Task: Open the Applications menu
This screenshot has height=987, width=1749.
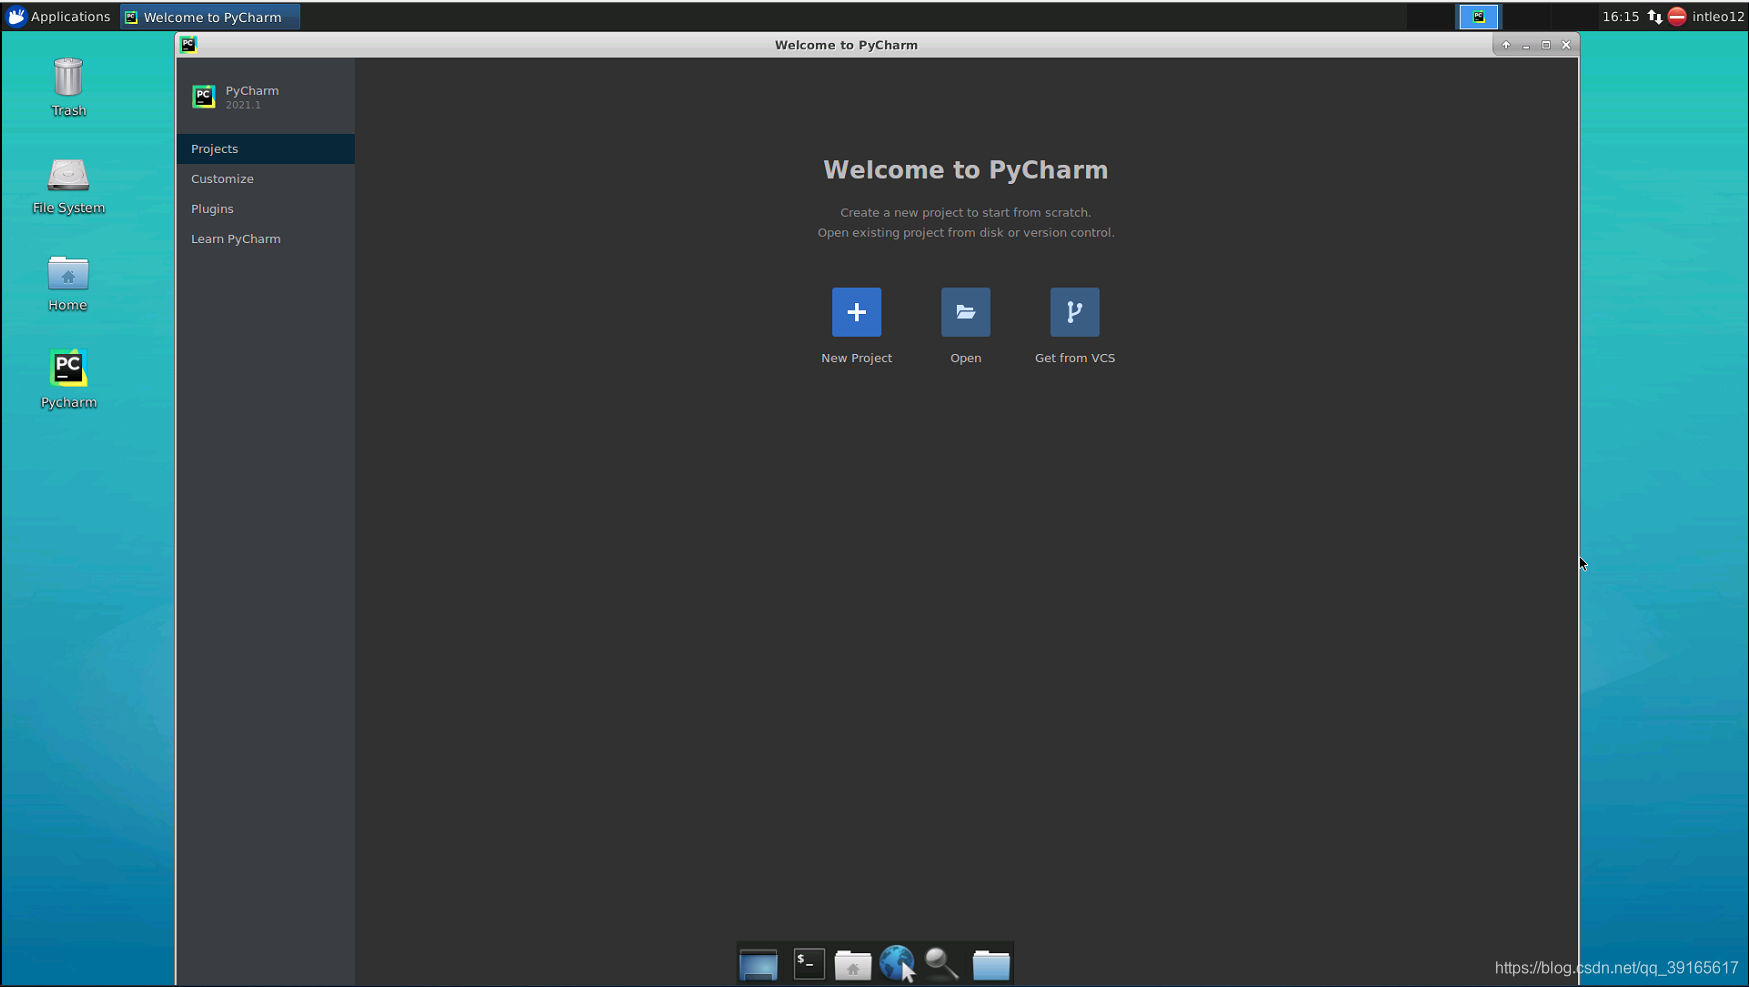Action: 58,16
